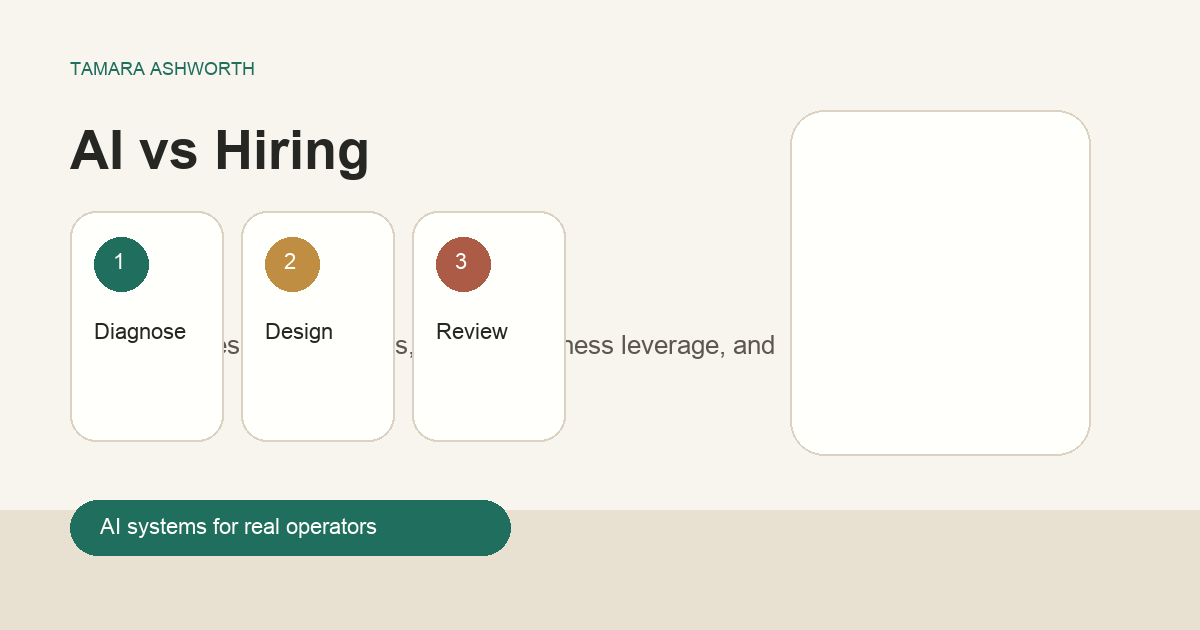Click the TAMARA ASHWORTH author name
This screenshot has height=630, width=1200.
tap(162, 69)
